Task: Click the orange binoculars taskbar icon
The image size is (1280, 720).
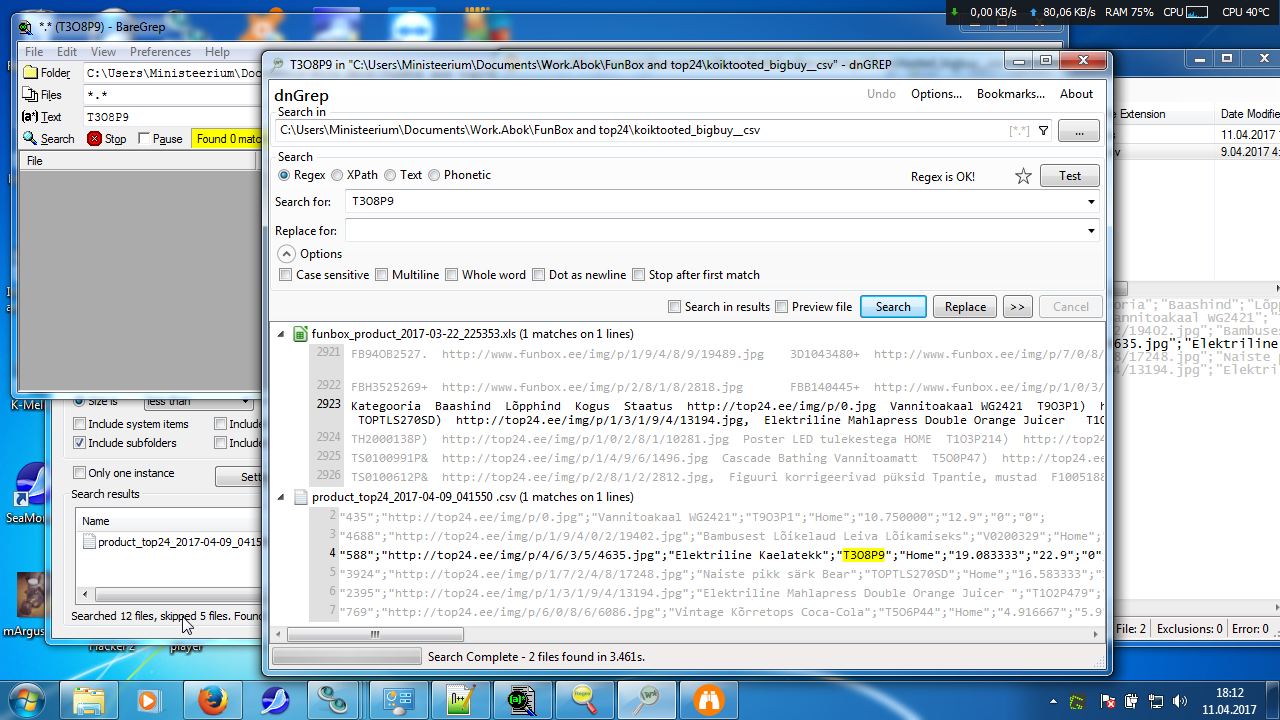Action: [x=709, y=699]
